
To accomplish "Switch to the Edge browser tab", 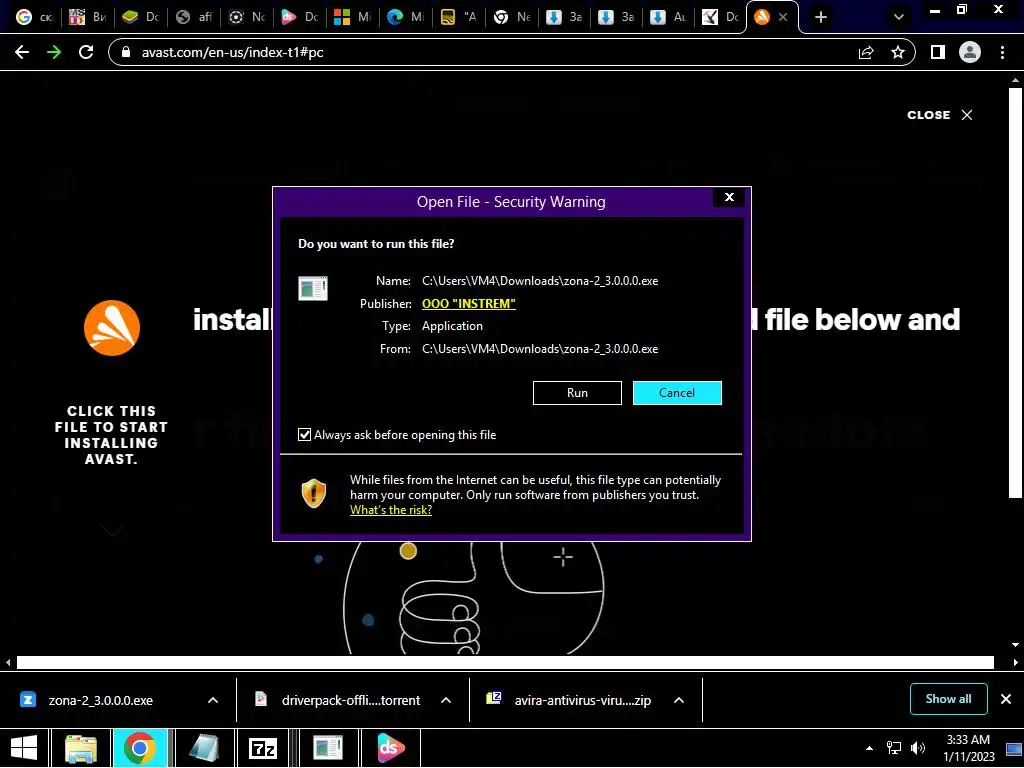I will pyautogui.click(x=404, y=17).
